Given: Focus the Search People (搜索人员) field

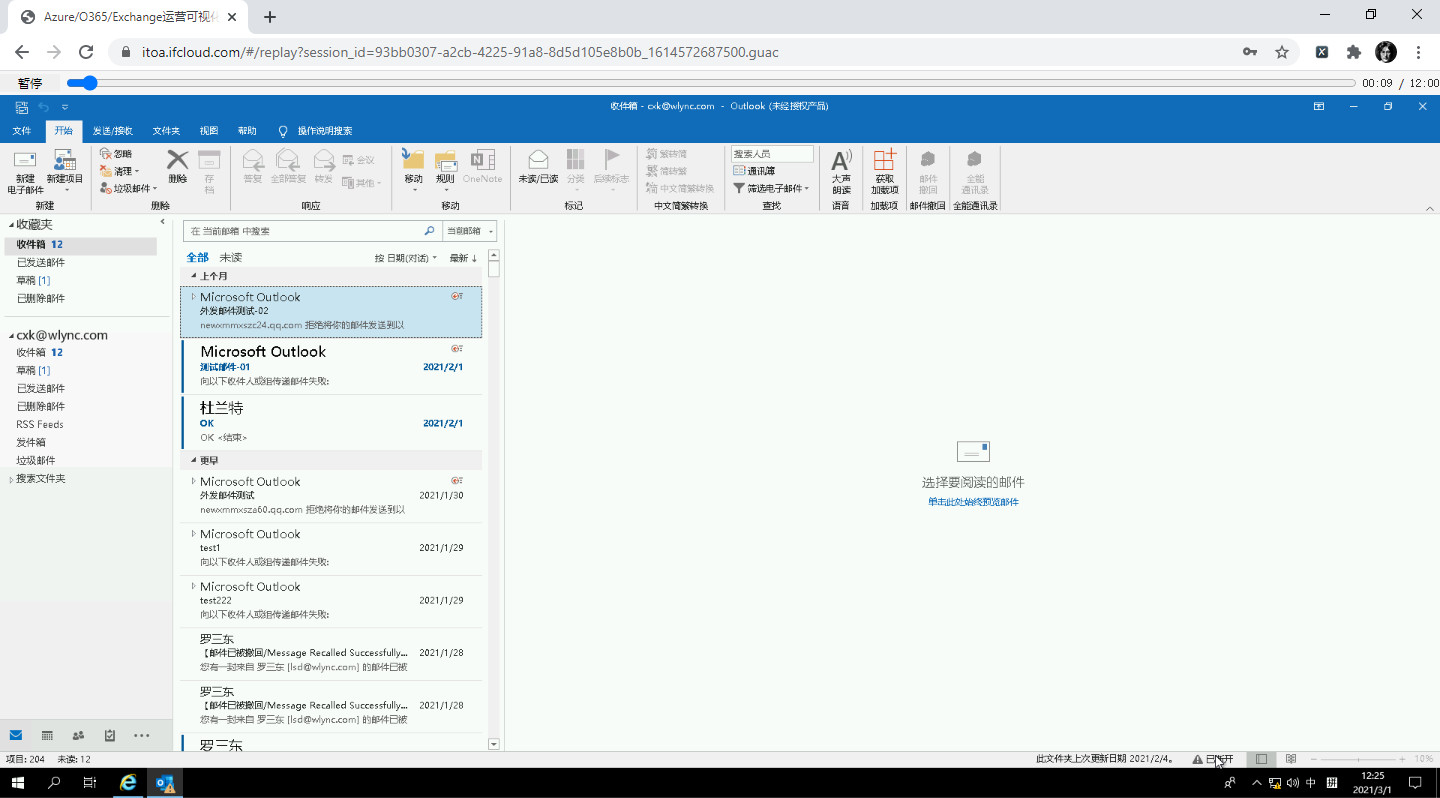Looking at the screenshot, I should pos(772,154).
